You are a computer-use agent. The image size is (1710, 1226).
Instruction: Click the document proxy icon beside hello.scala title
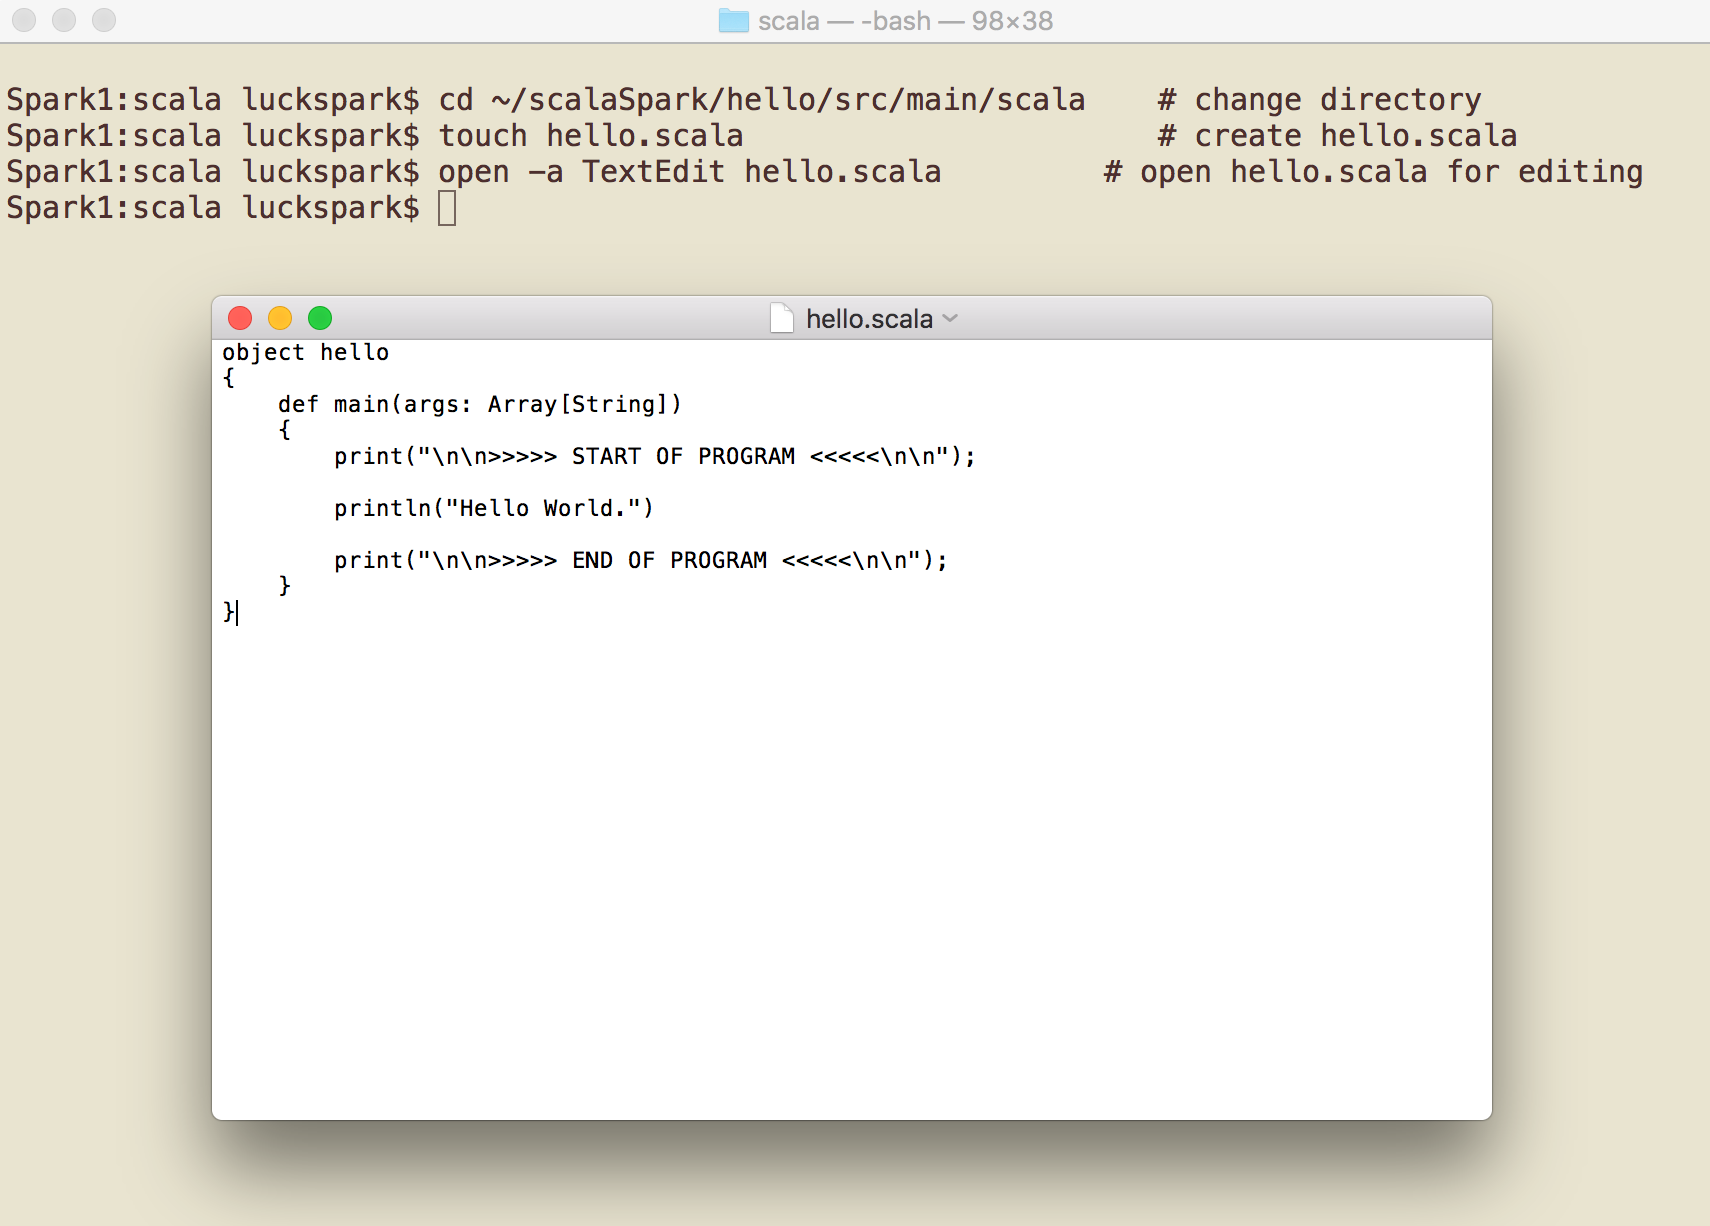(x=783, y=318)
